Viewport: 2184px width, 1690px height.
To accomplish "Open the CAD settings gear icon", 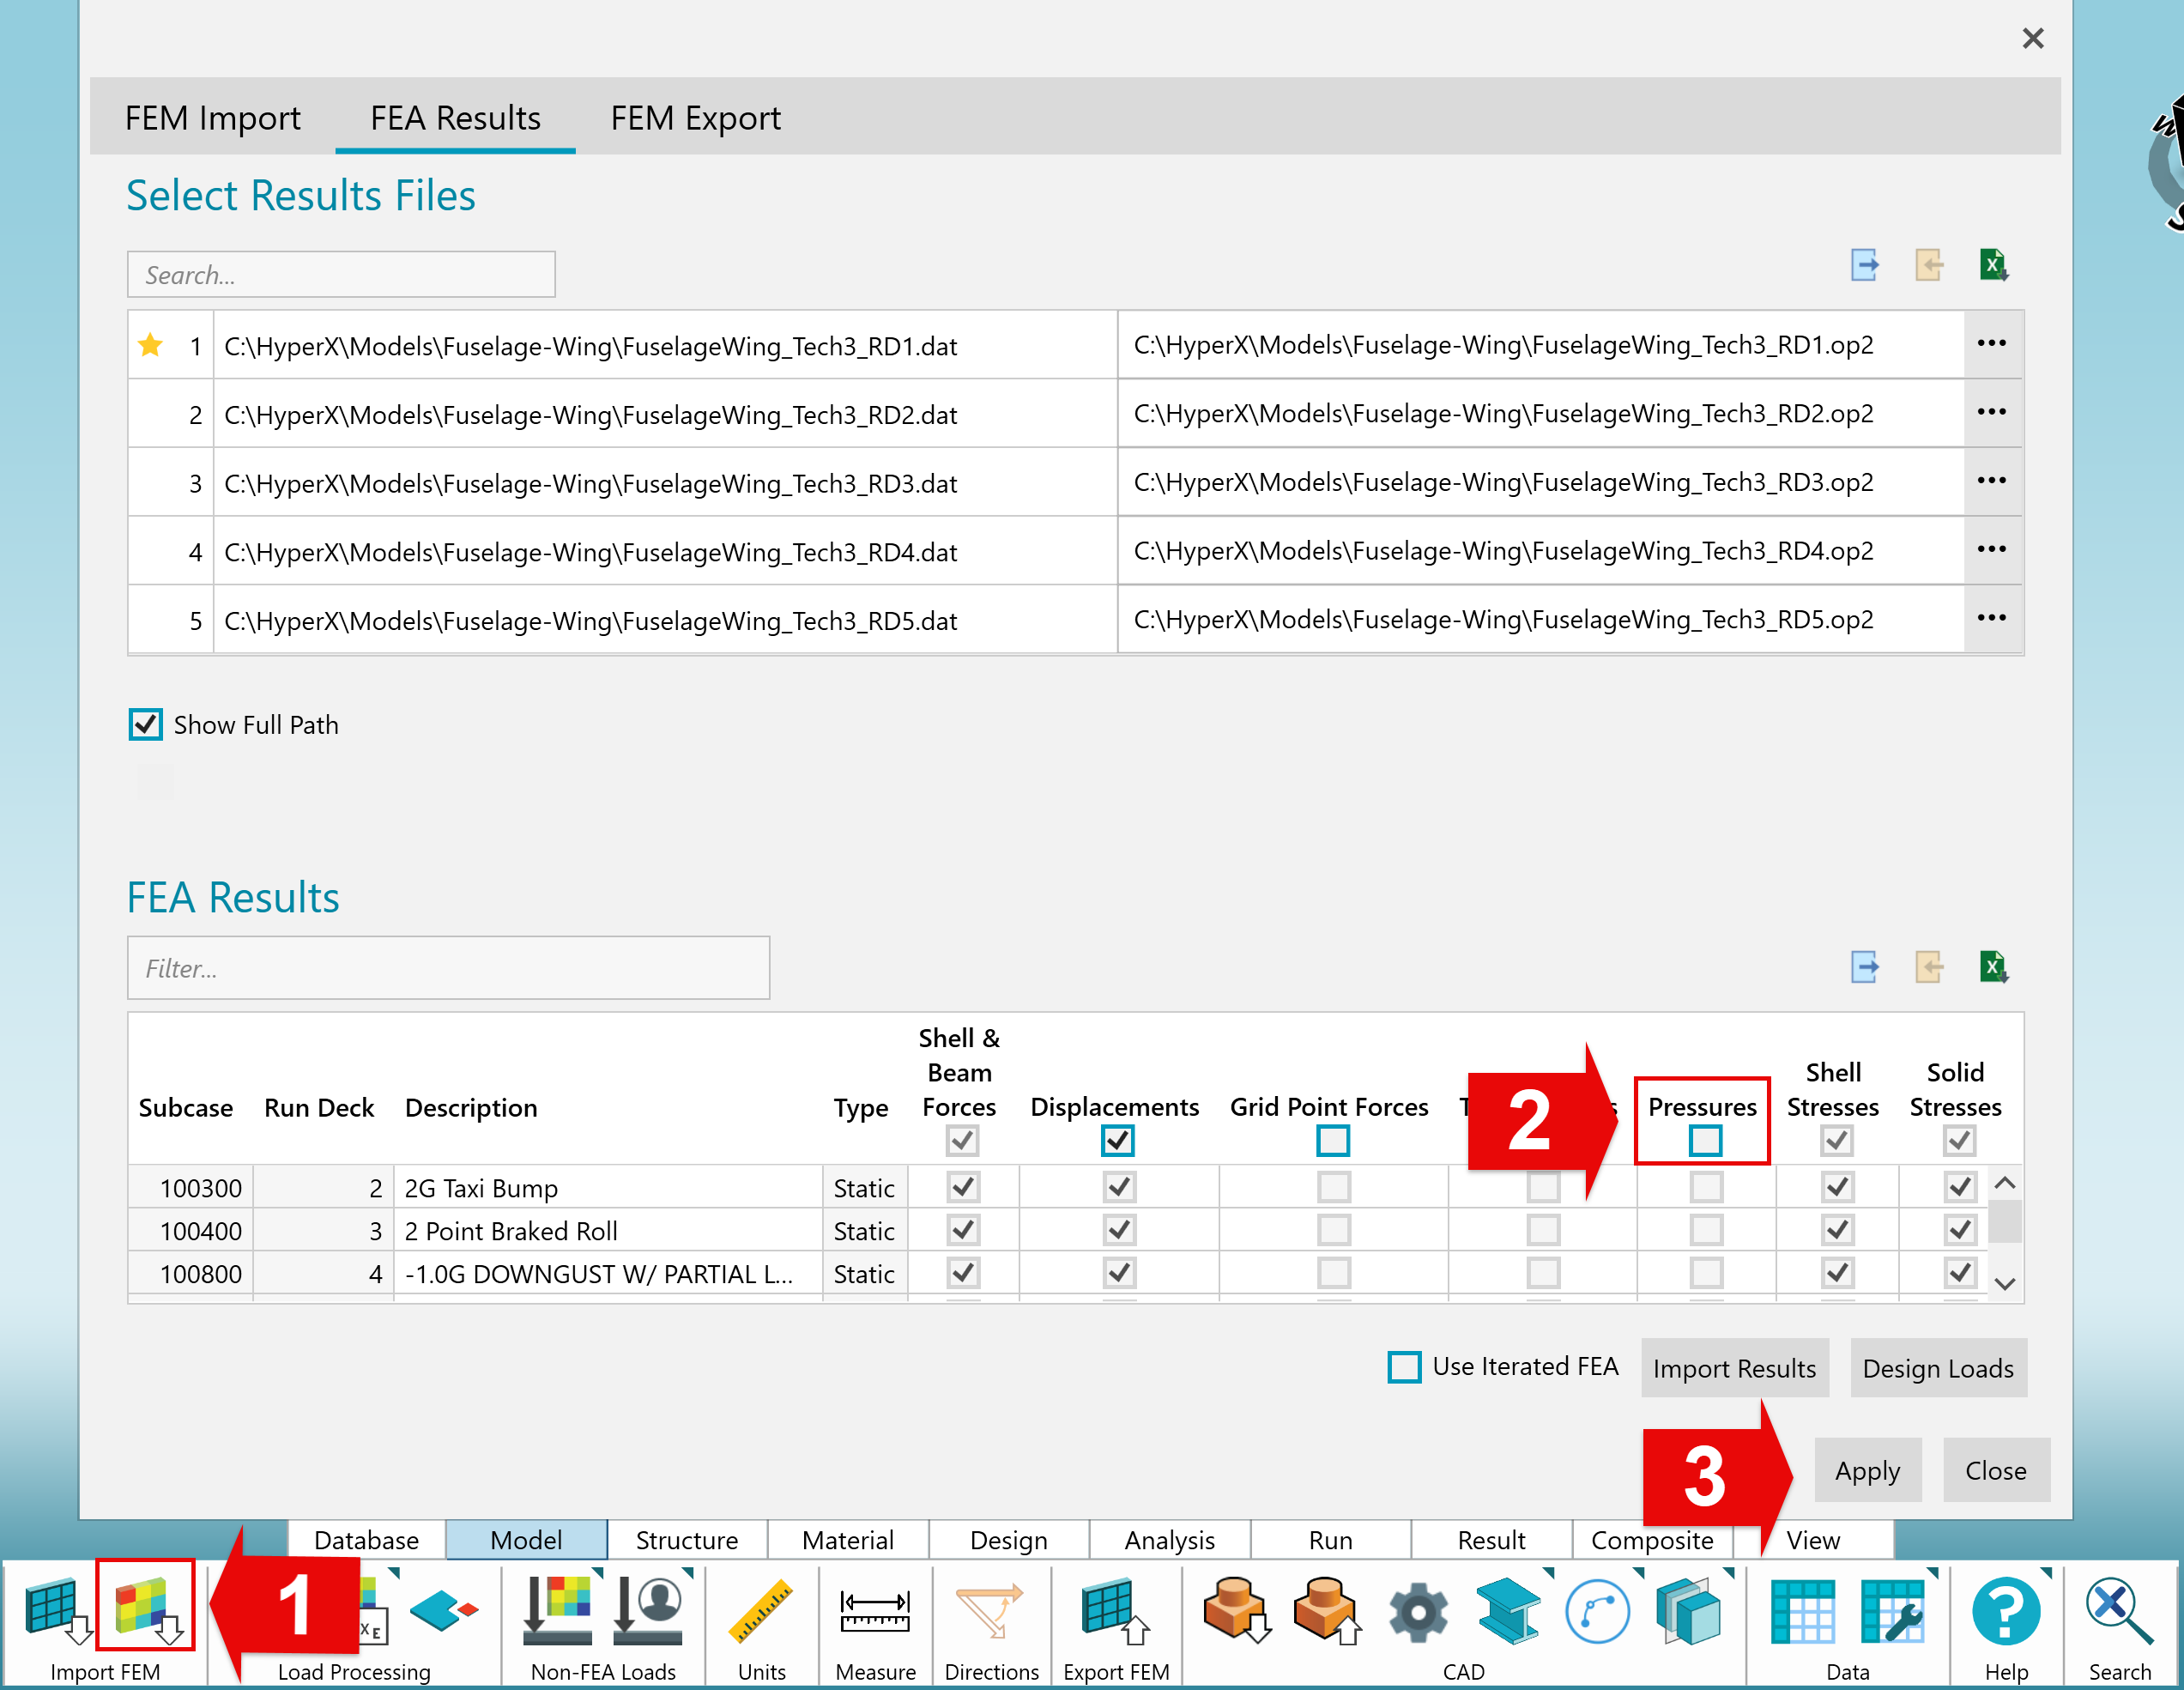I will 1417,1611.
